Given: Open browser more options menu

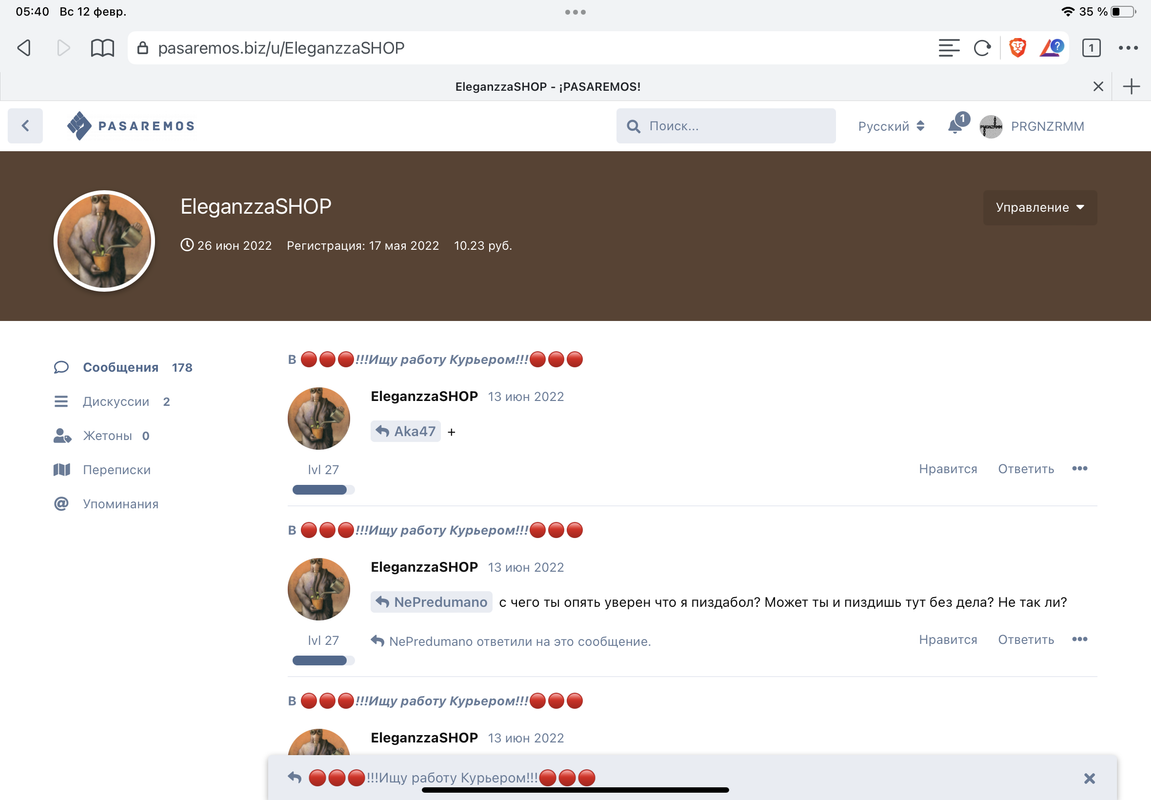Looking at the screenshot, I should 1128,48.
